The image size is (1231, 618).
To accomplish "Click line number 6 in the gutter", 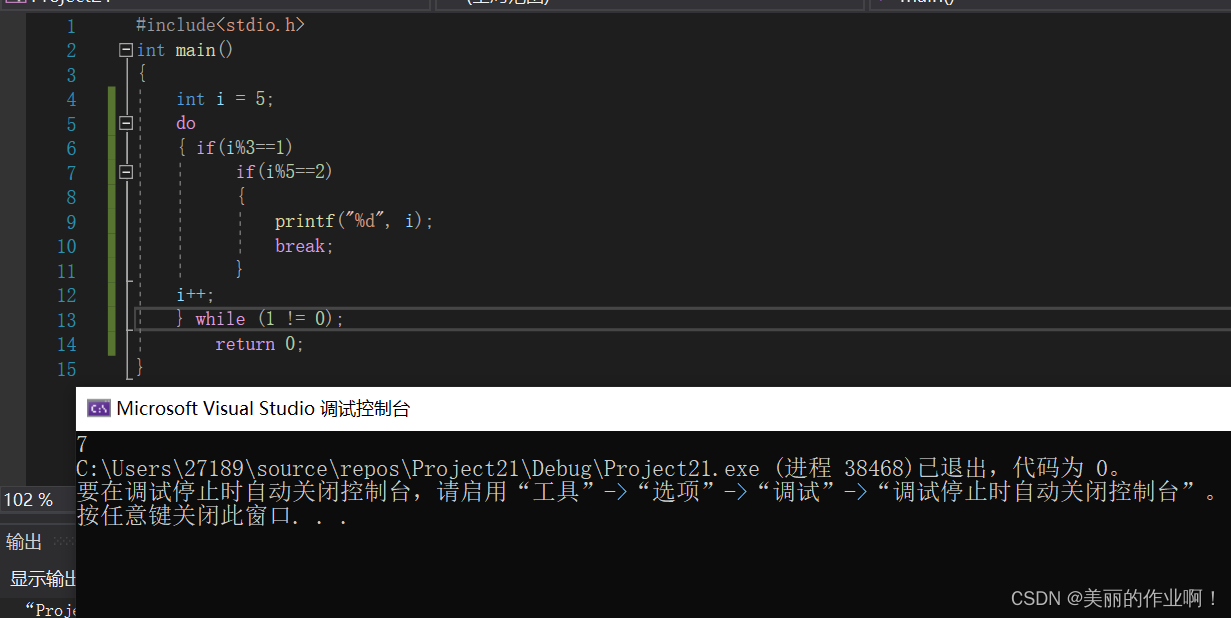I will coord(71,148).
